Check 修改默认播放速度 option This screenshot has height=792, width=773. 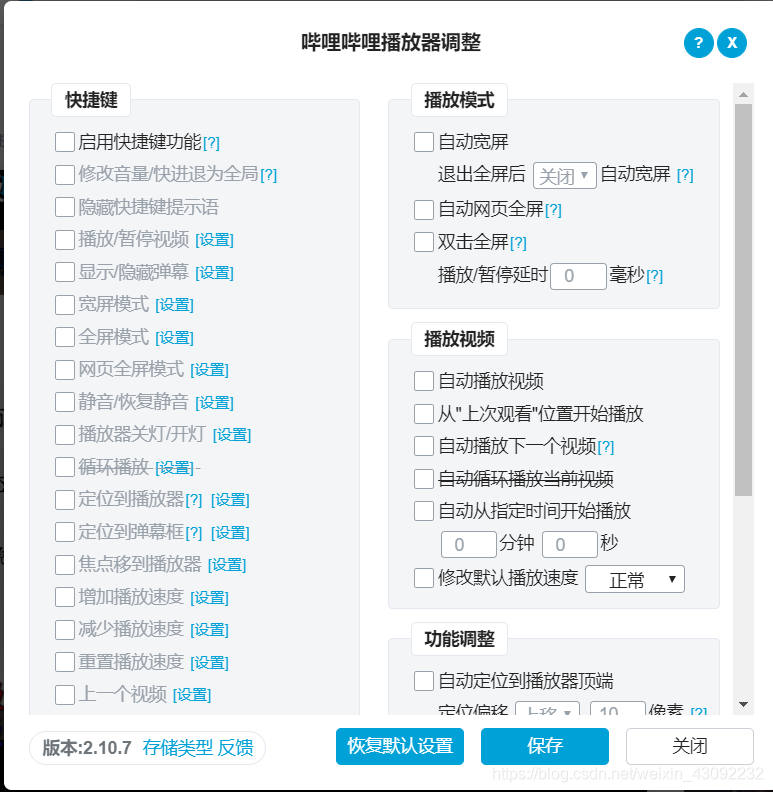424,578
